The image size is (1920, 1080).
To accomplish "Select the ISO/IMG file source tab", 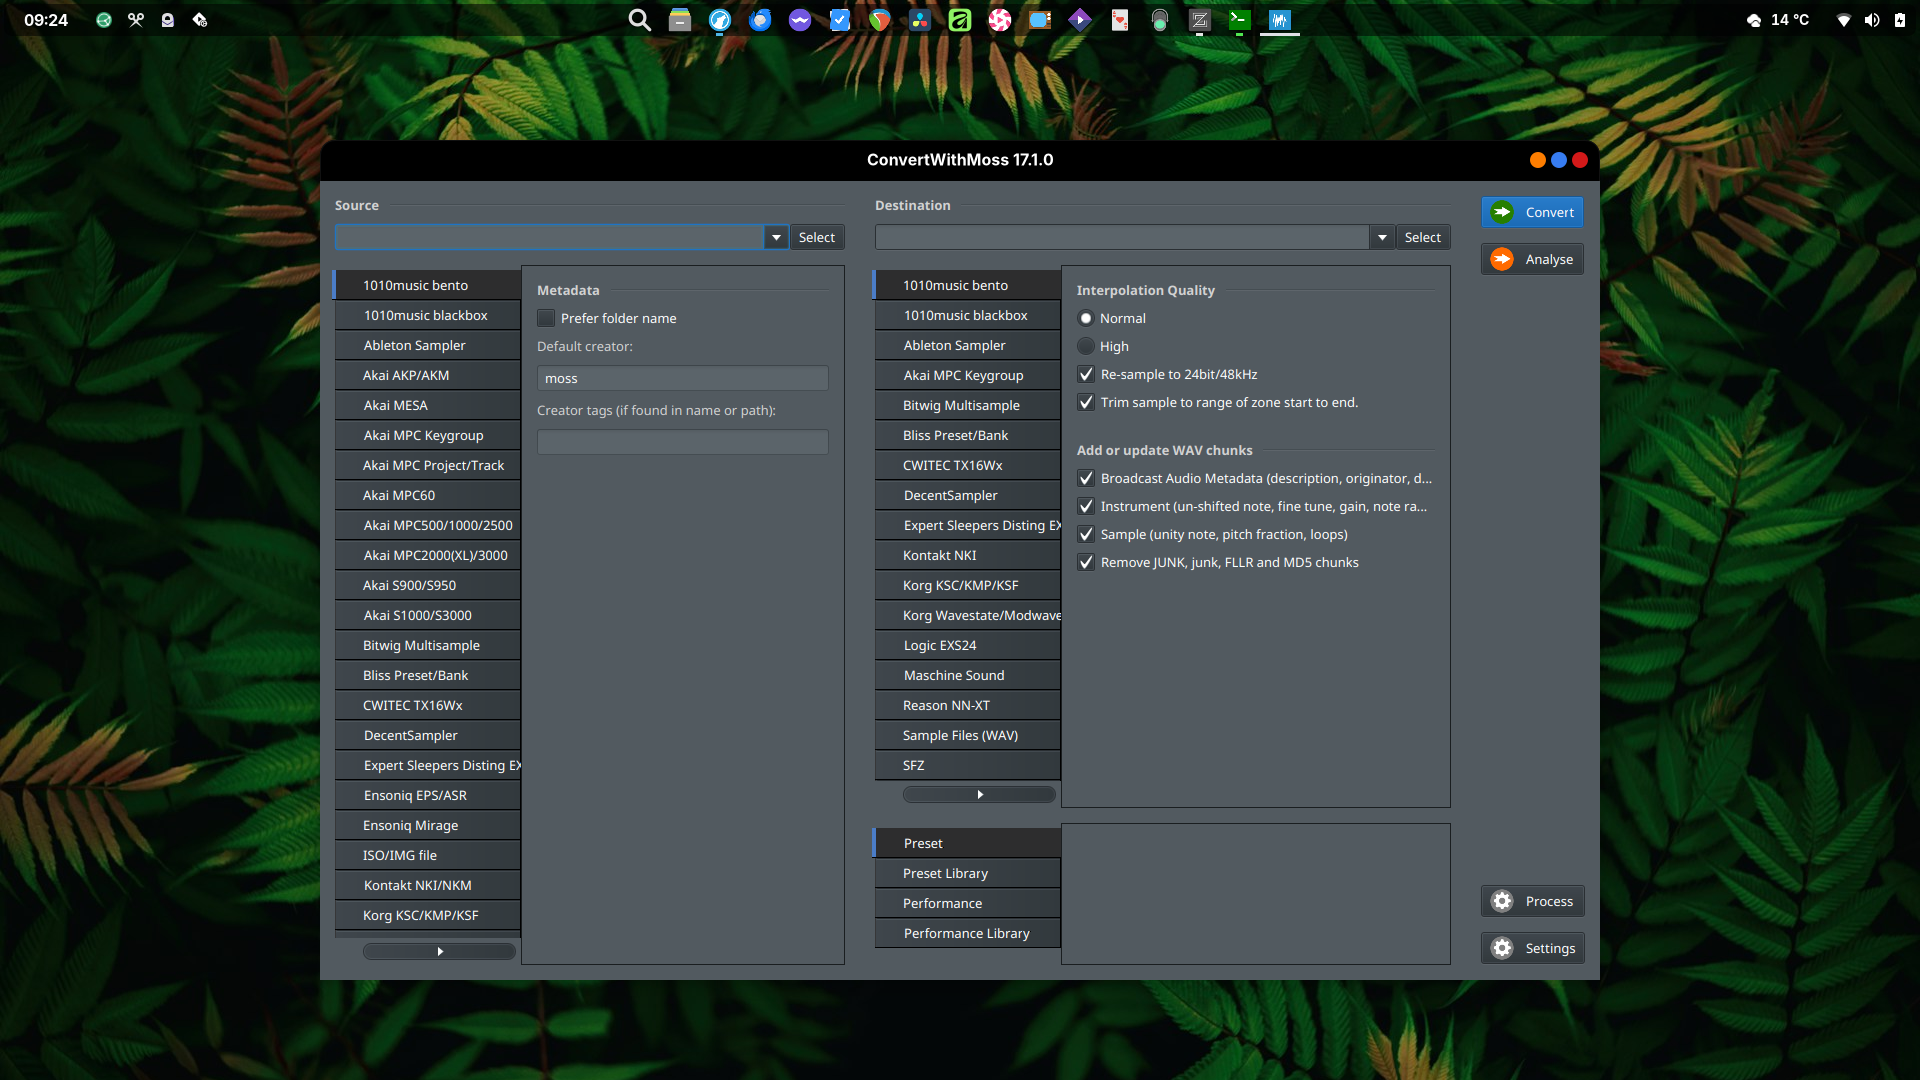I will (427, 855).
